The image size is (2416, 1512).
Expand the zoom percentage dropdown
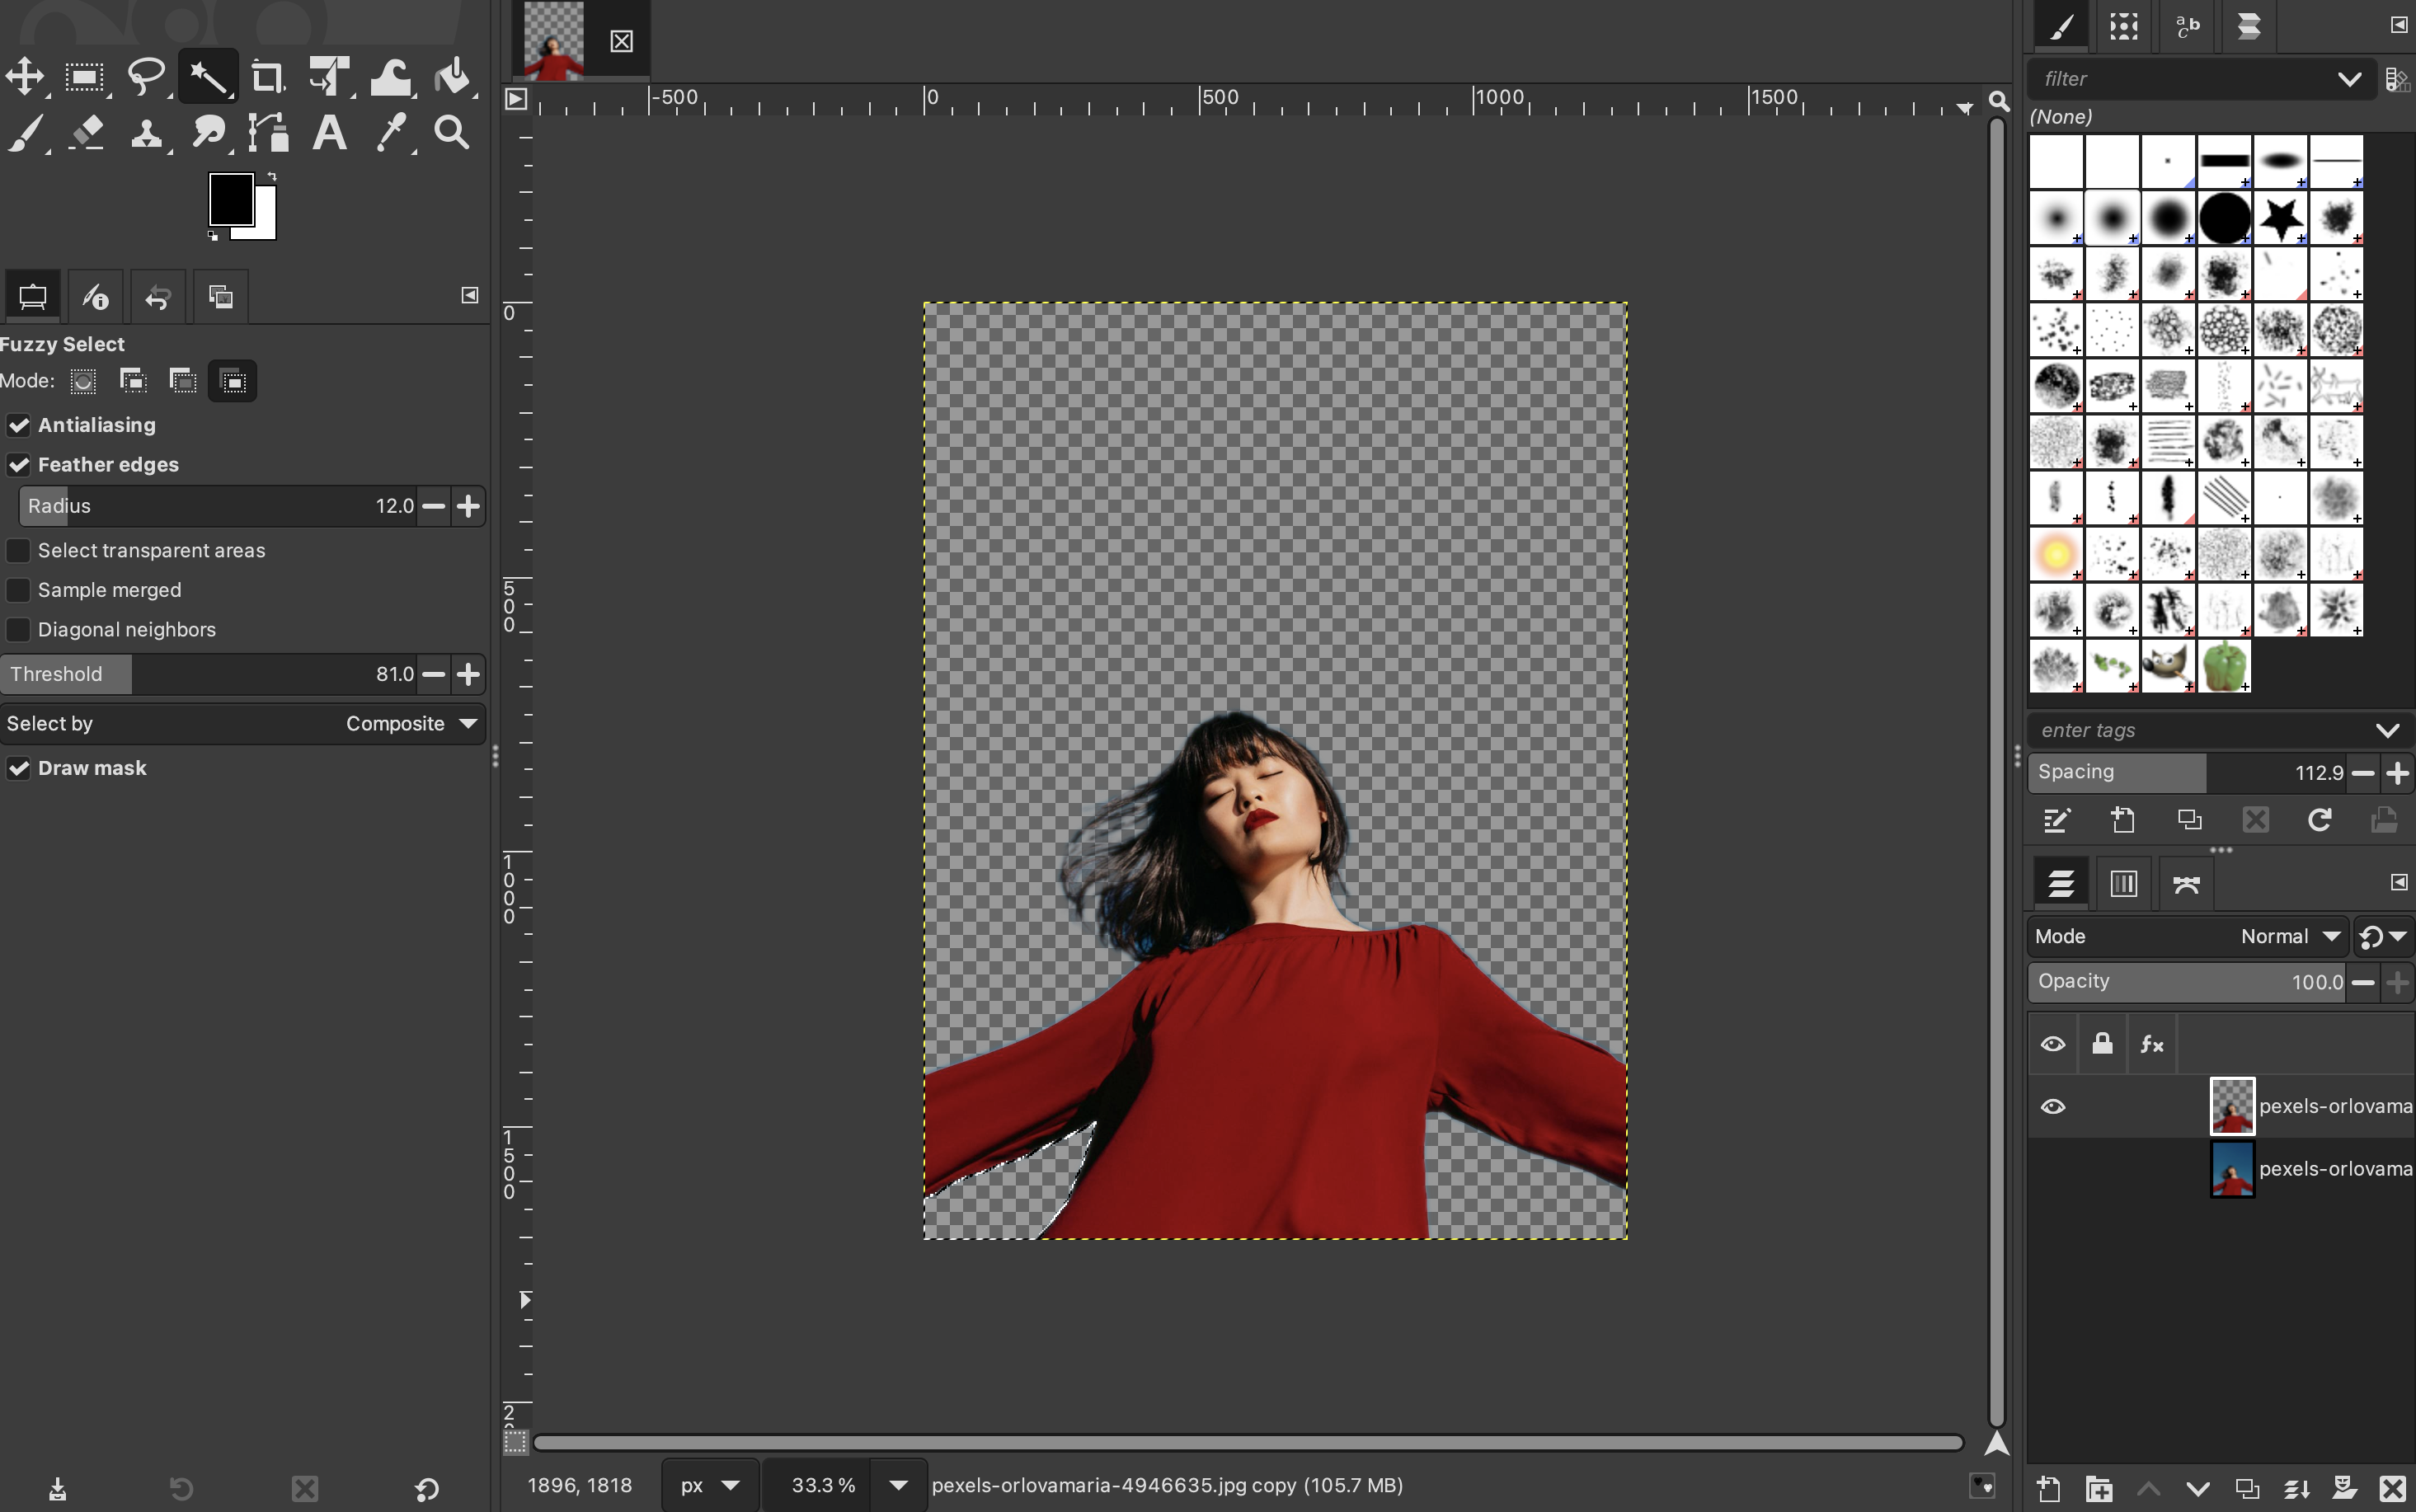[x=898, y=1485]
